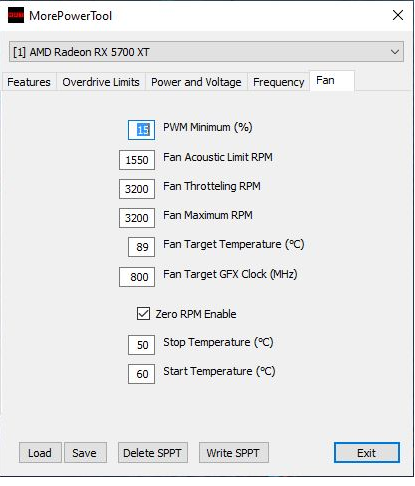Click the Fan Target Temperature field
Image resolution: width=415 pixels, height=486 pixels.
pos(141,247)
